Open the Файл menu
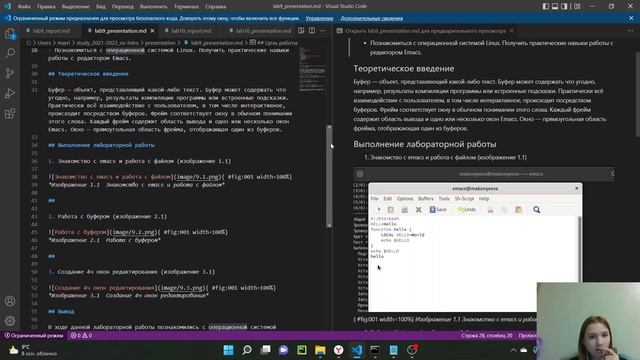Image resolution: width=640 pixels, height=360 pixels. click(24, 7)
